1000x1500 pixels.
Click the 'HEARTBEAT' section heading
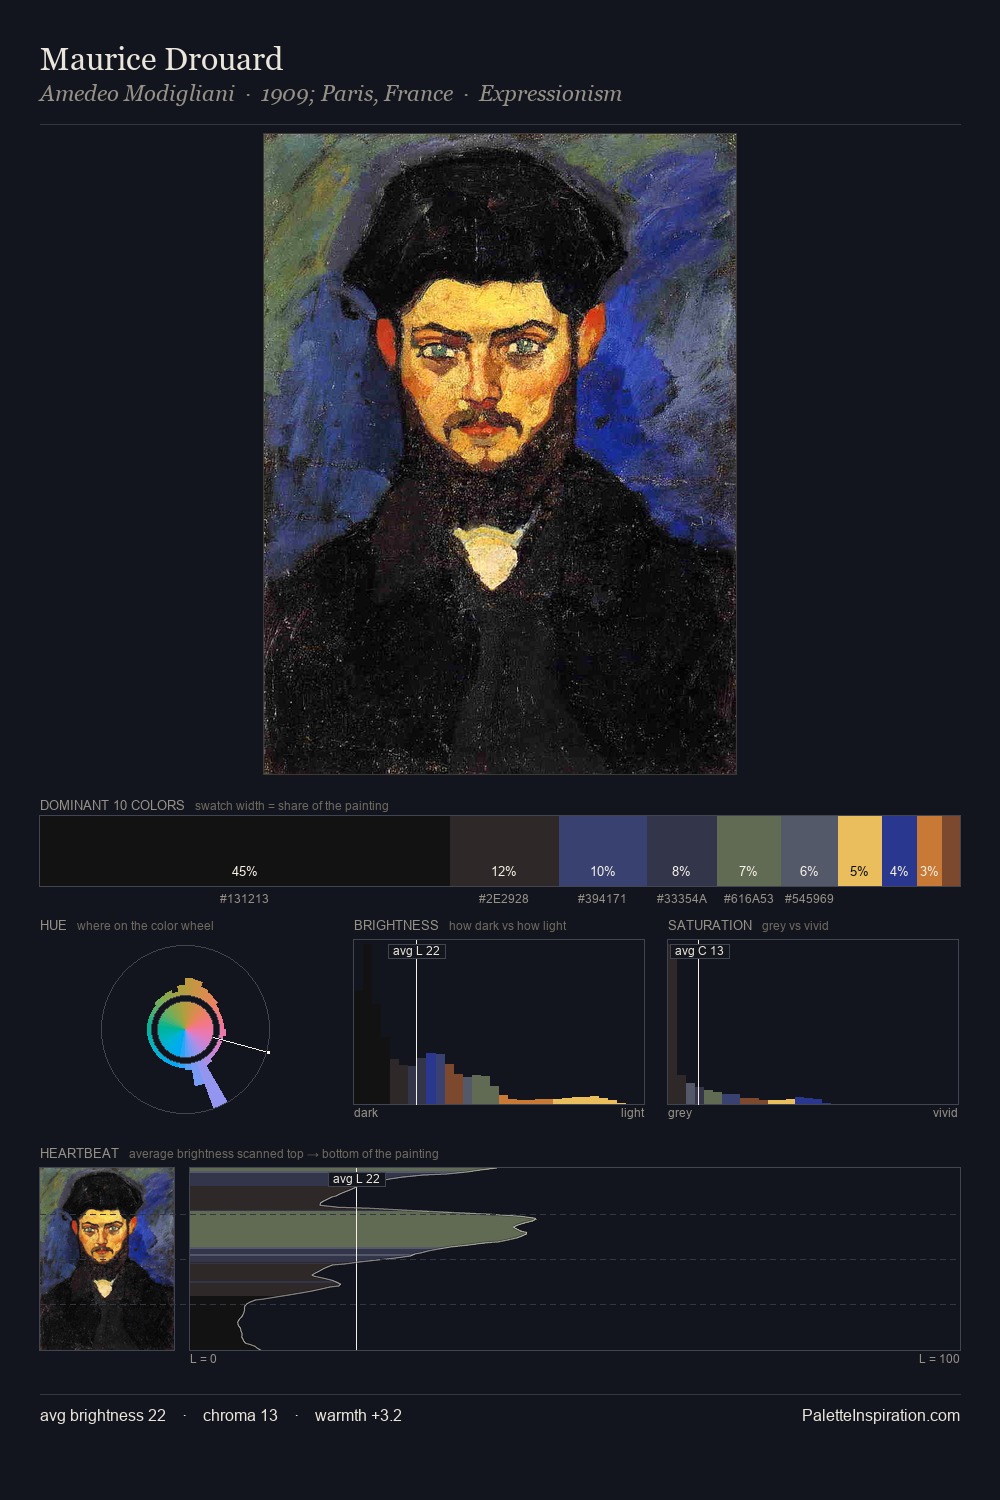(79, 1153)
